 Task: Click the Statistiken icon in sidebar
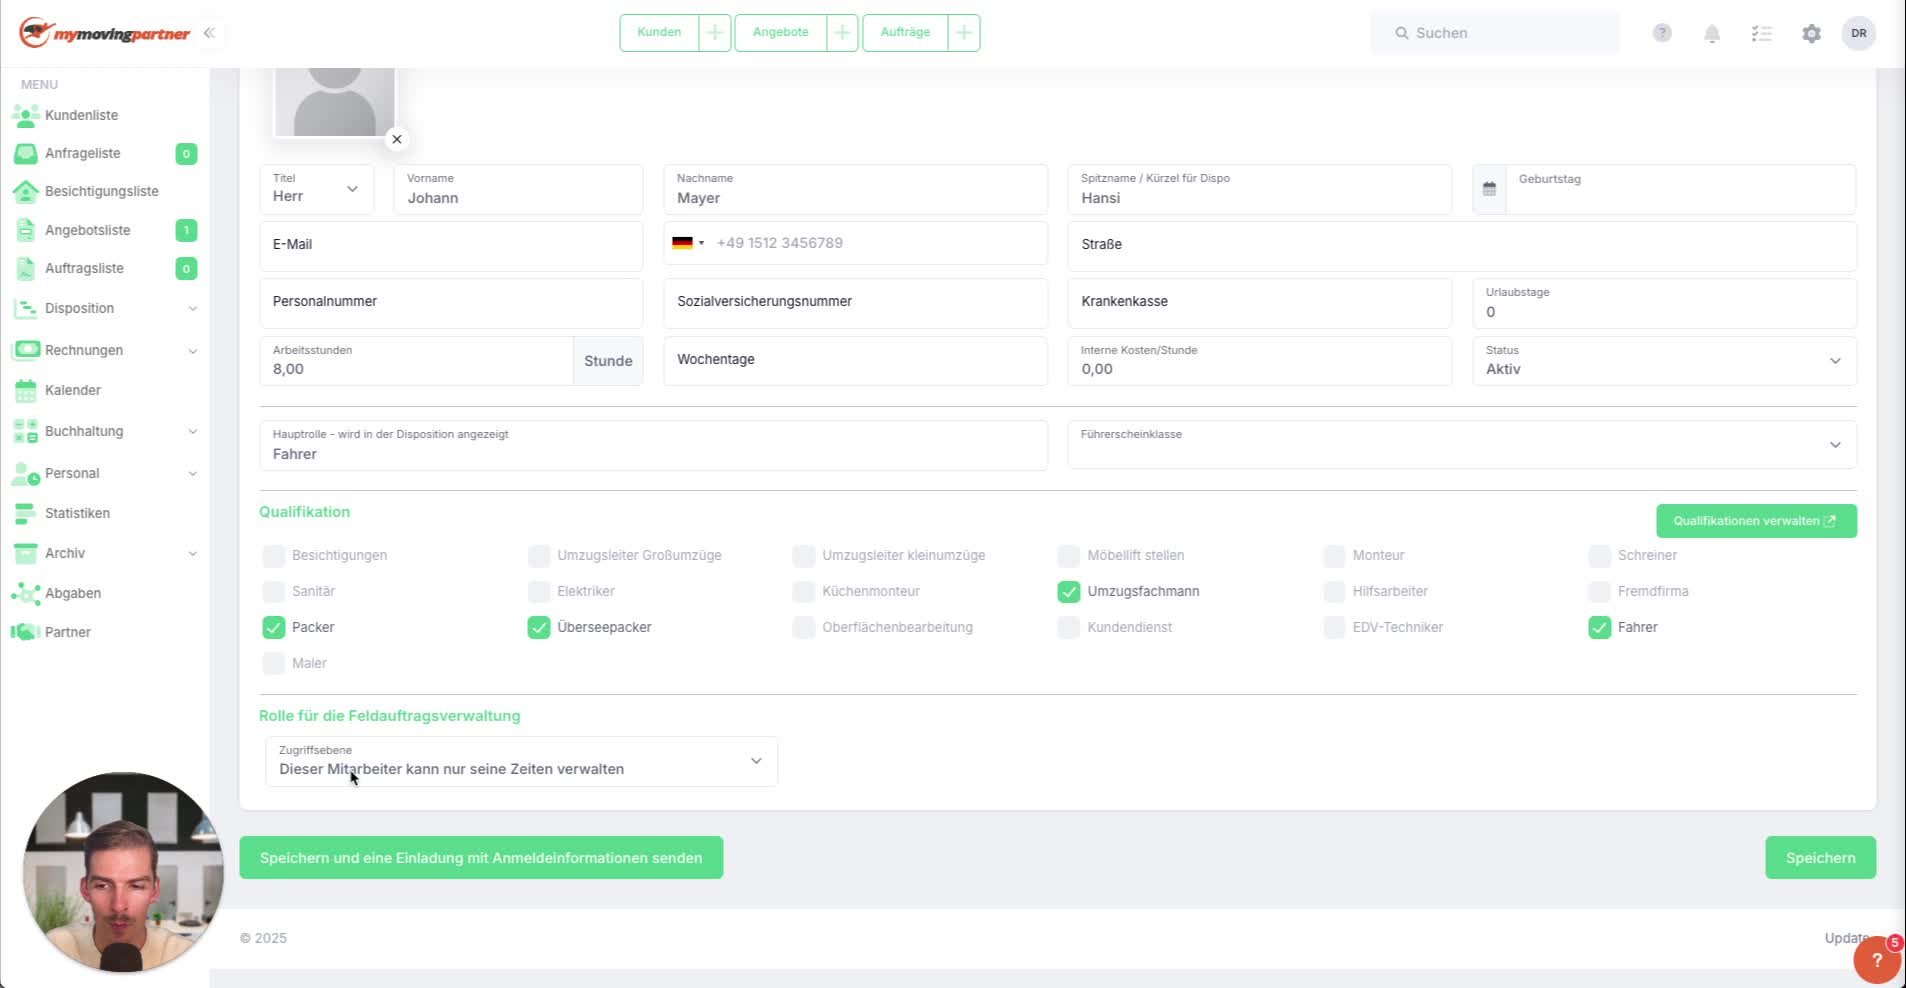(25, 513)
